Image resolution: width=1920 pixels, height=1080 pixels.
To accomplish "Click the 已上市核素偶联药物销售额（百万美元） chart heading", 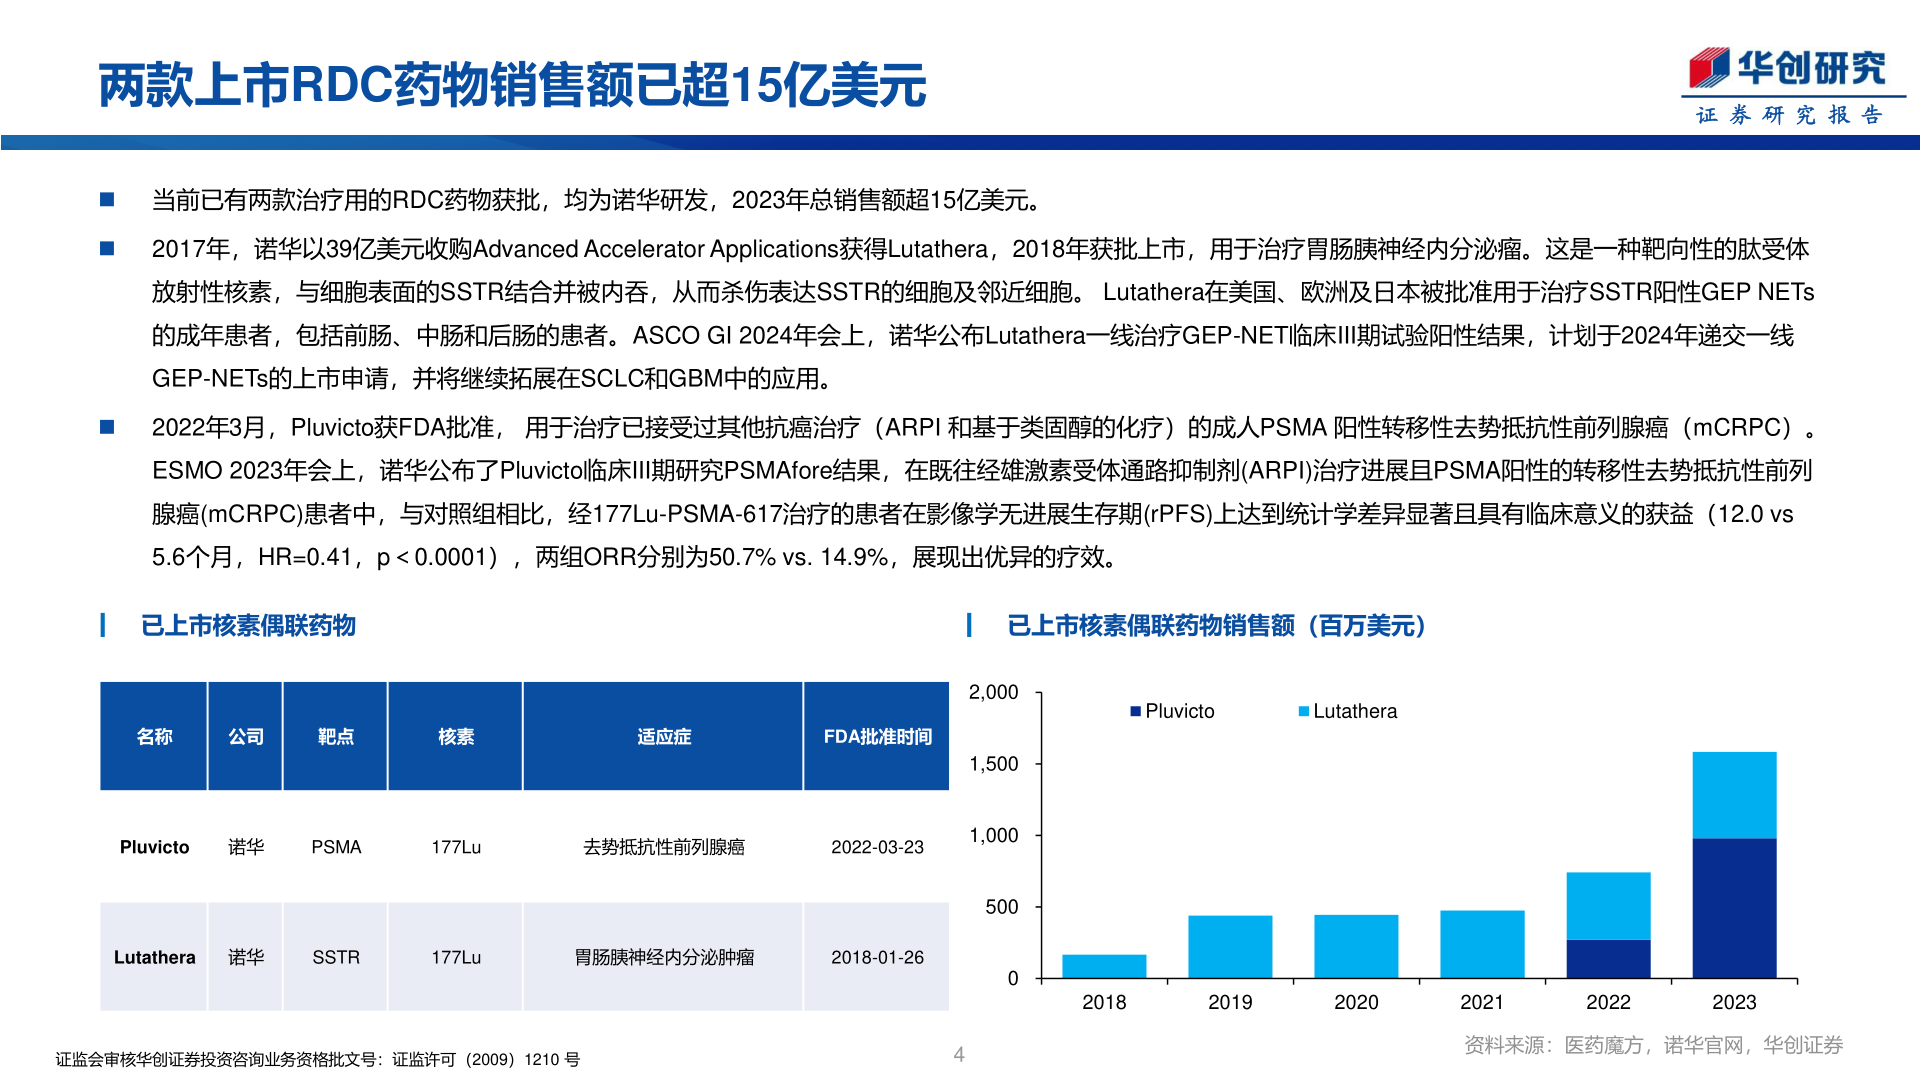I will pyautogui.click(x=1217, y=626).
